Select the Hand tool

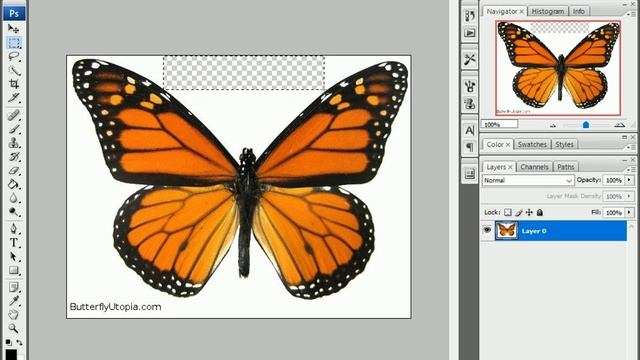click(13, 314)
